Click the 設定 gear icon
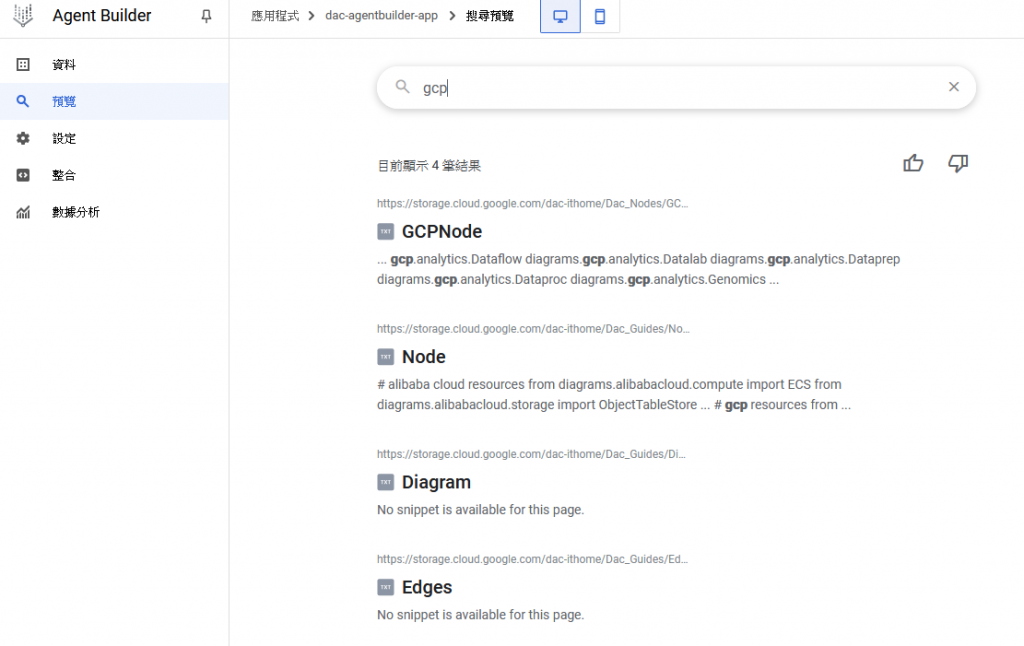Screen dimensions: 1024x646 [x=23, y=138]
